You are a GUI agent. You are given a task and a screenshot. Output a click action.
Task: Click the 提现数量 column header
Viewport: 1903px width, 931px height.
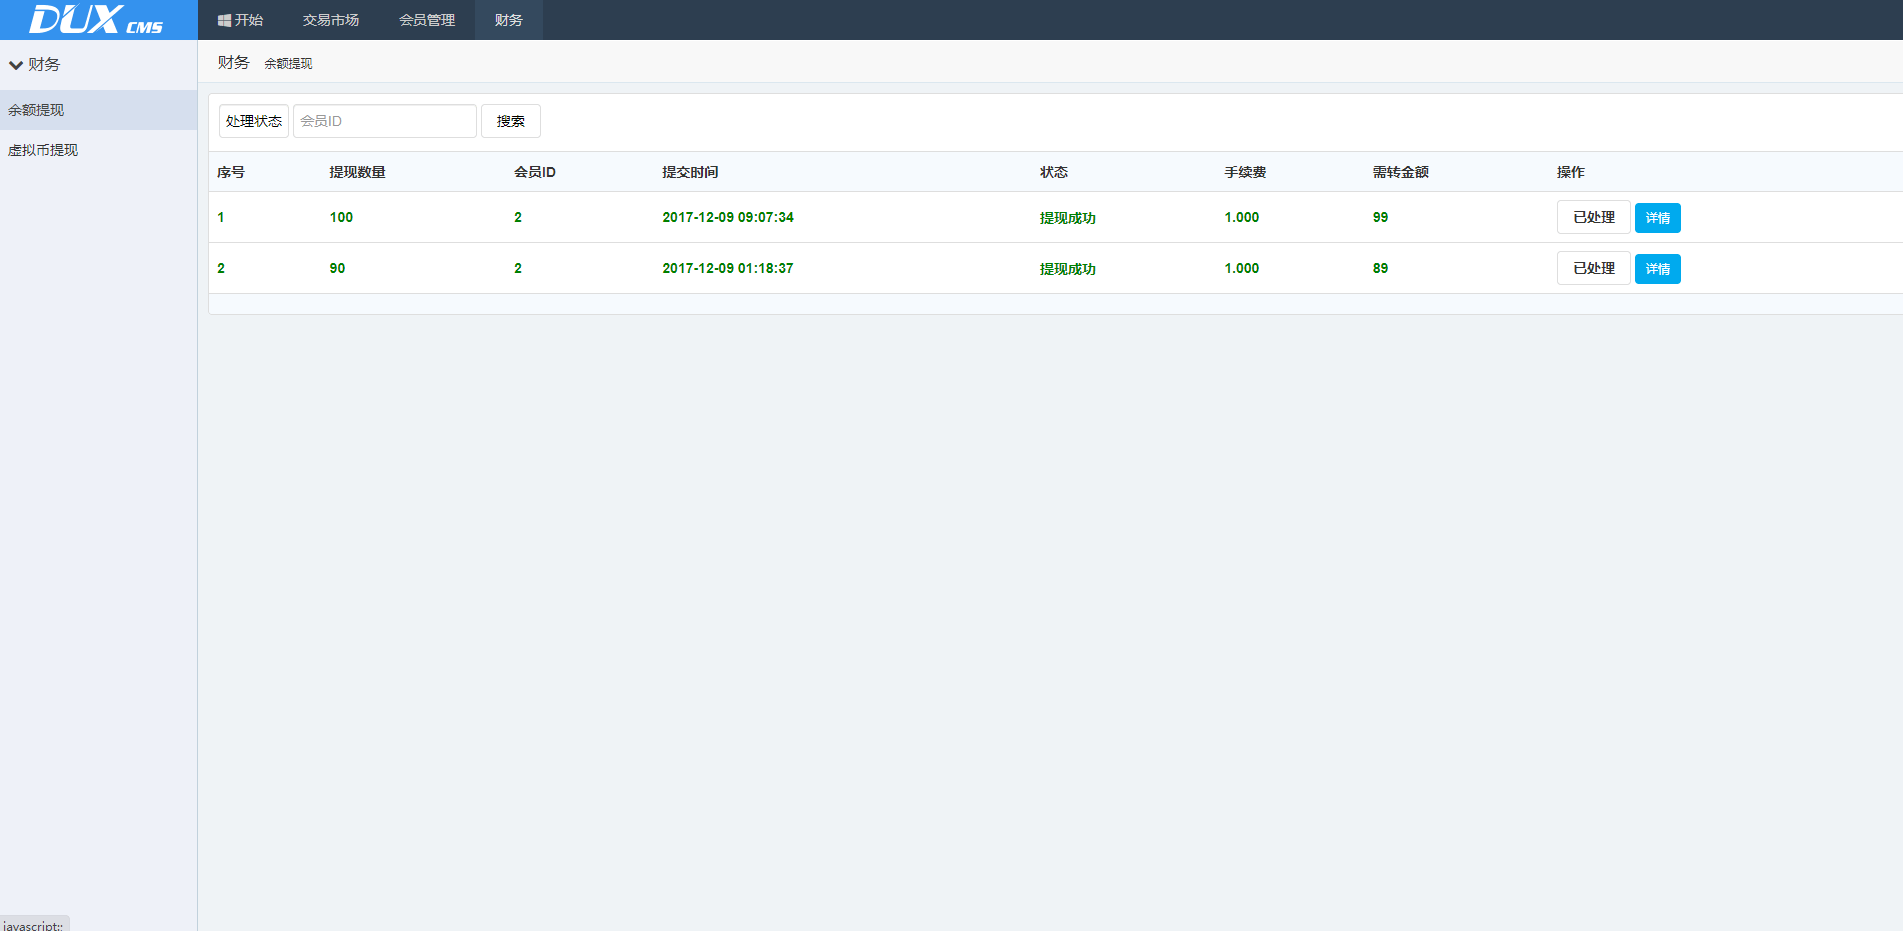(357, 172)
